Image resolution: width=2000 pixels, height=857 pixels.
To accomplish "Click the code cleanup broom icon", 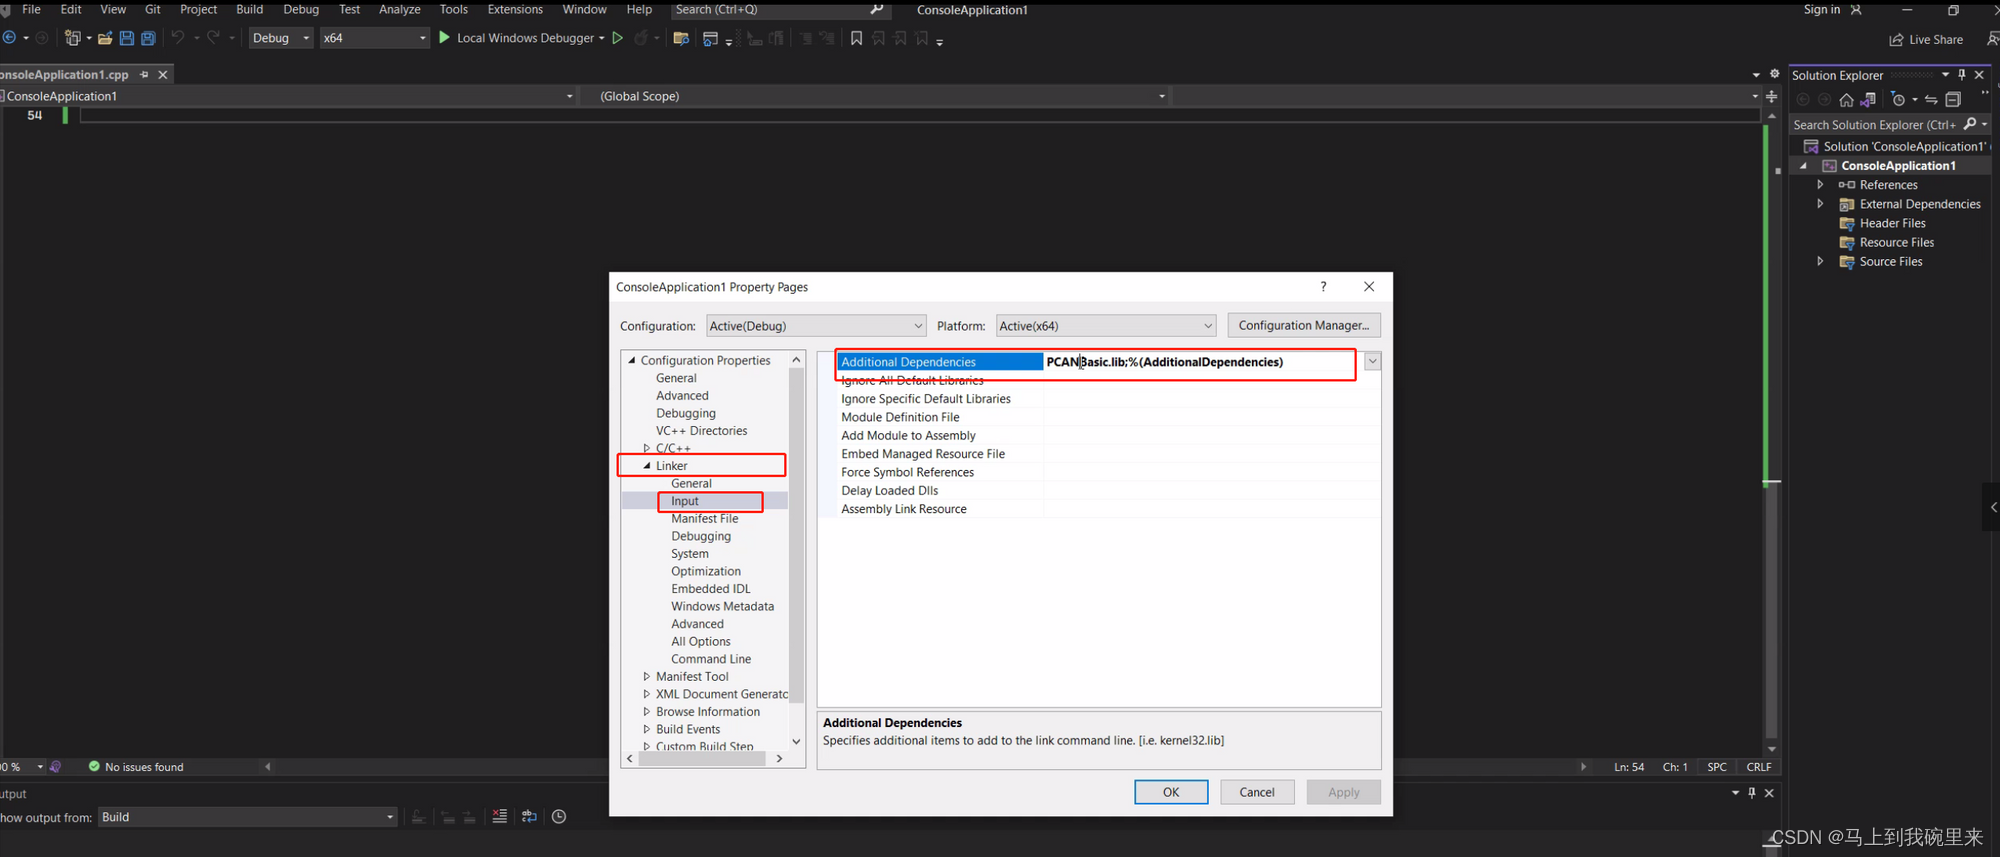I will [x=56, y=767].
